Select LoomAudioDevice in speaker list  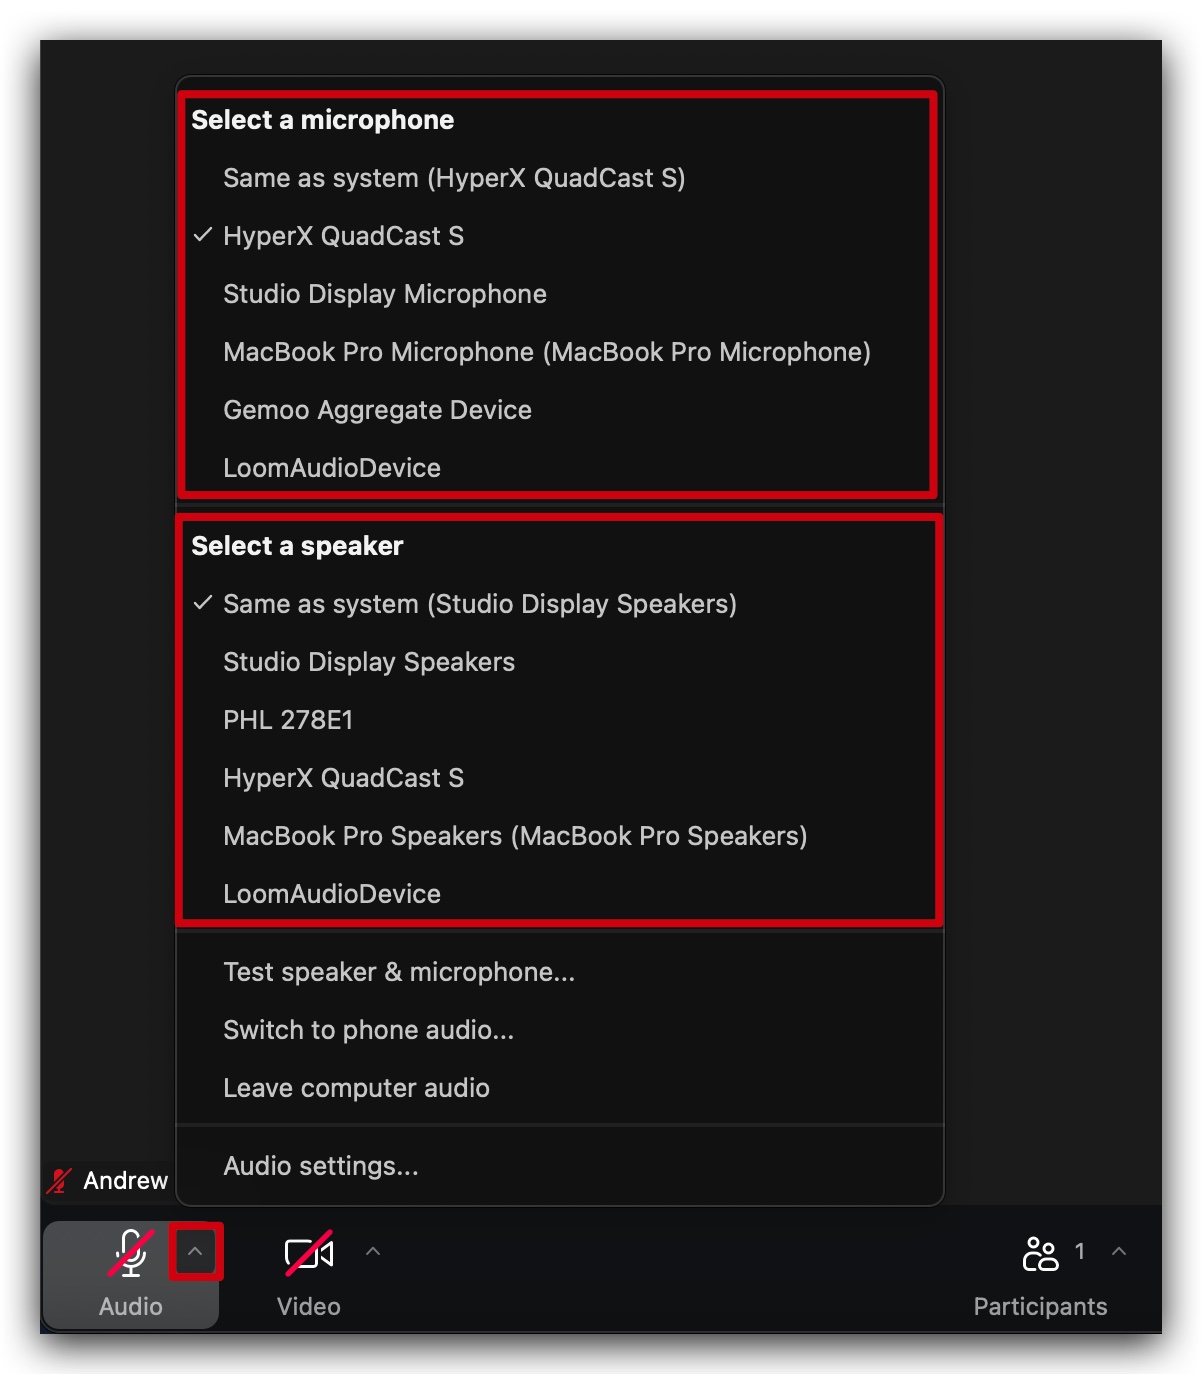332,894
